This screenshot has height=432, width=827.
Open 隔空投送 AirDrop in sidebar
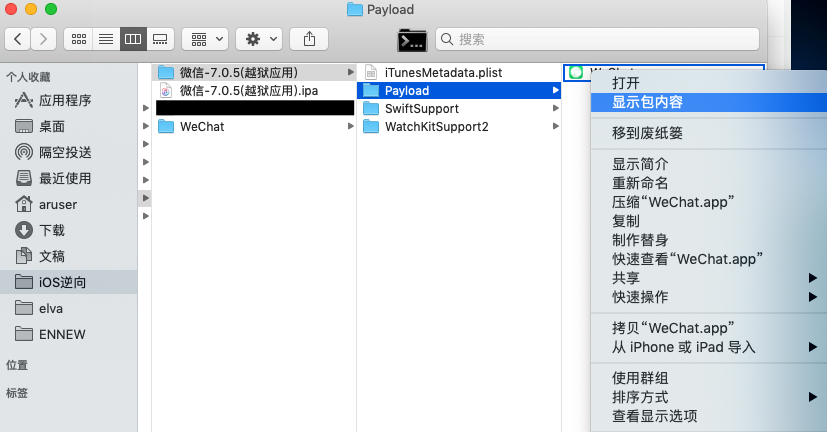point(69,152)
